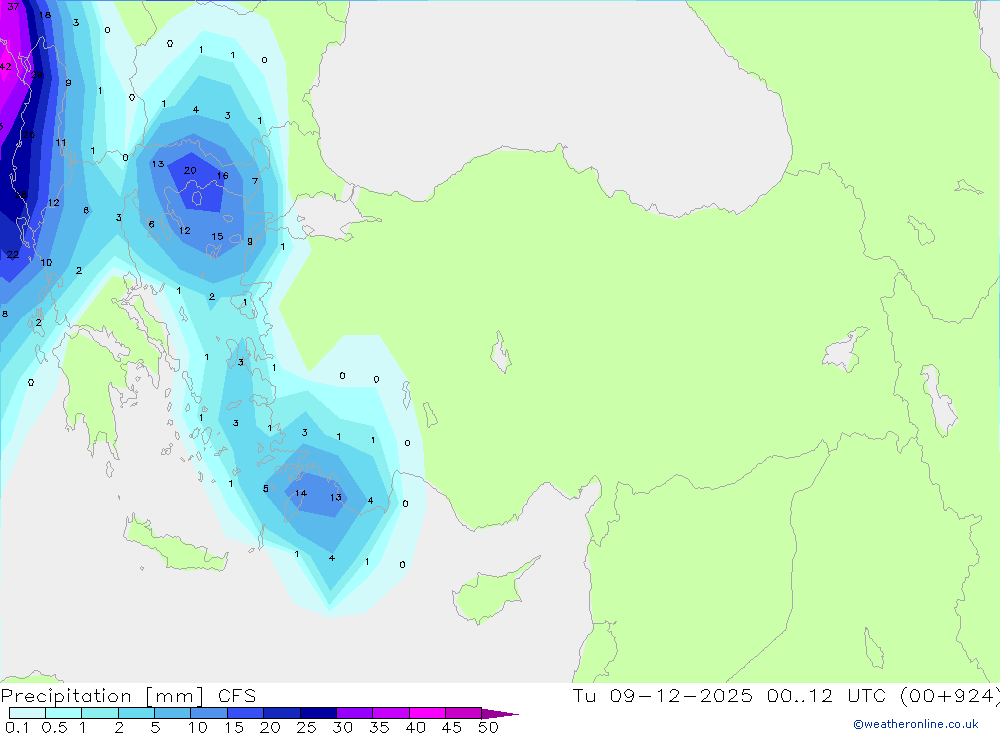Click the legend label '50'

[488, 727]
